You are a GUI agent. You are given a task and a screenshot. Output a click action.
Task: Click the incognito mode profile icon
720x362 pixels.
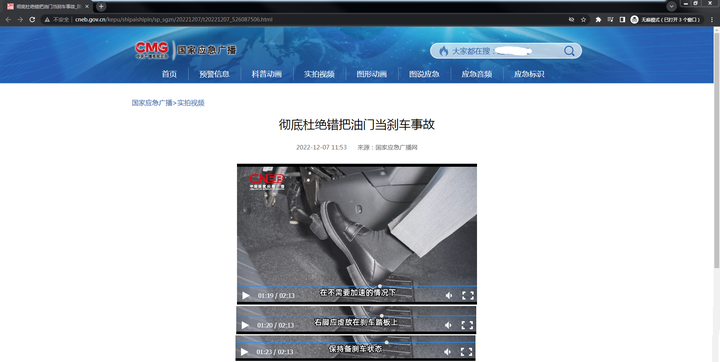pyautogui.click(x=634, y=20)
